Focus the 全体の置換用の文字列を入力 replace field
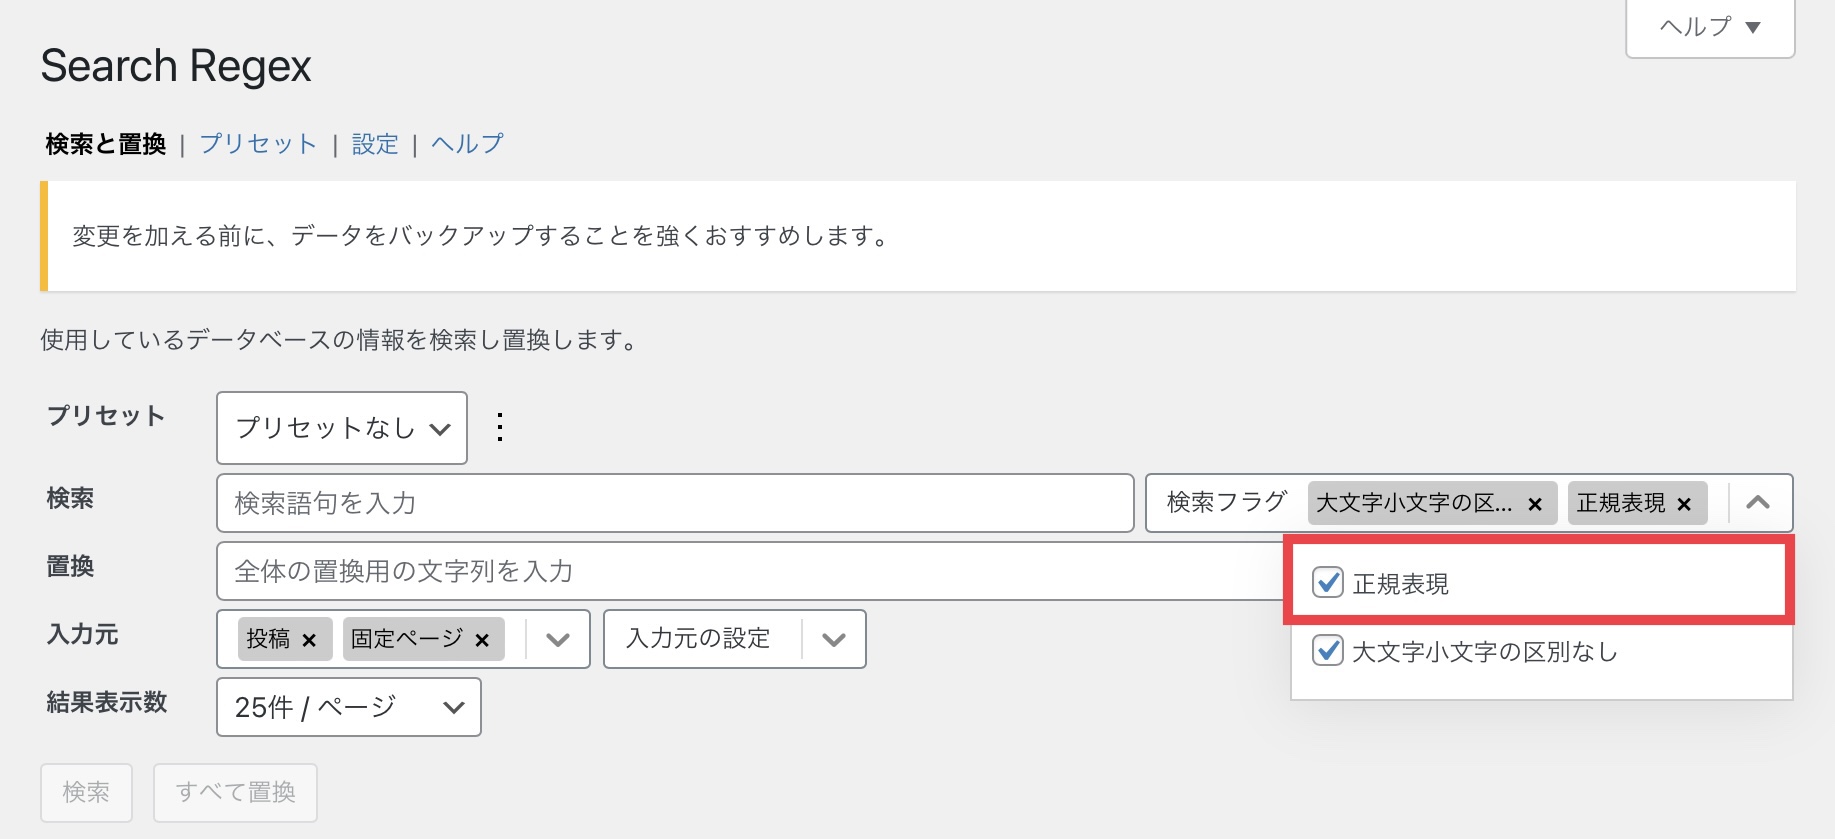 tap(750, 571)
